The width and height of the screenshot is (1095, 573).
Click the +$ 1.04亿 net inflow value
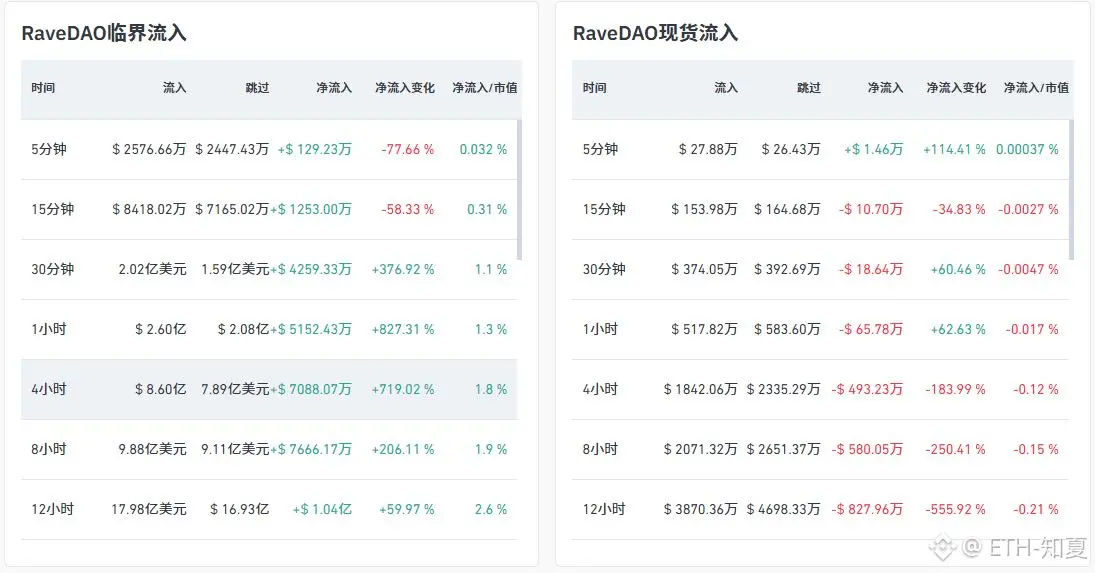point(323,509)
